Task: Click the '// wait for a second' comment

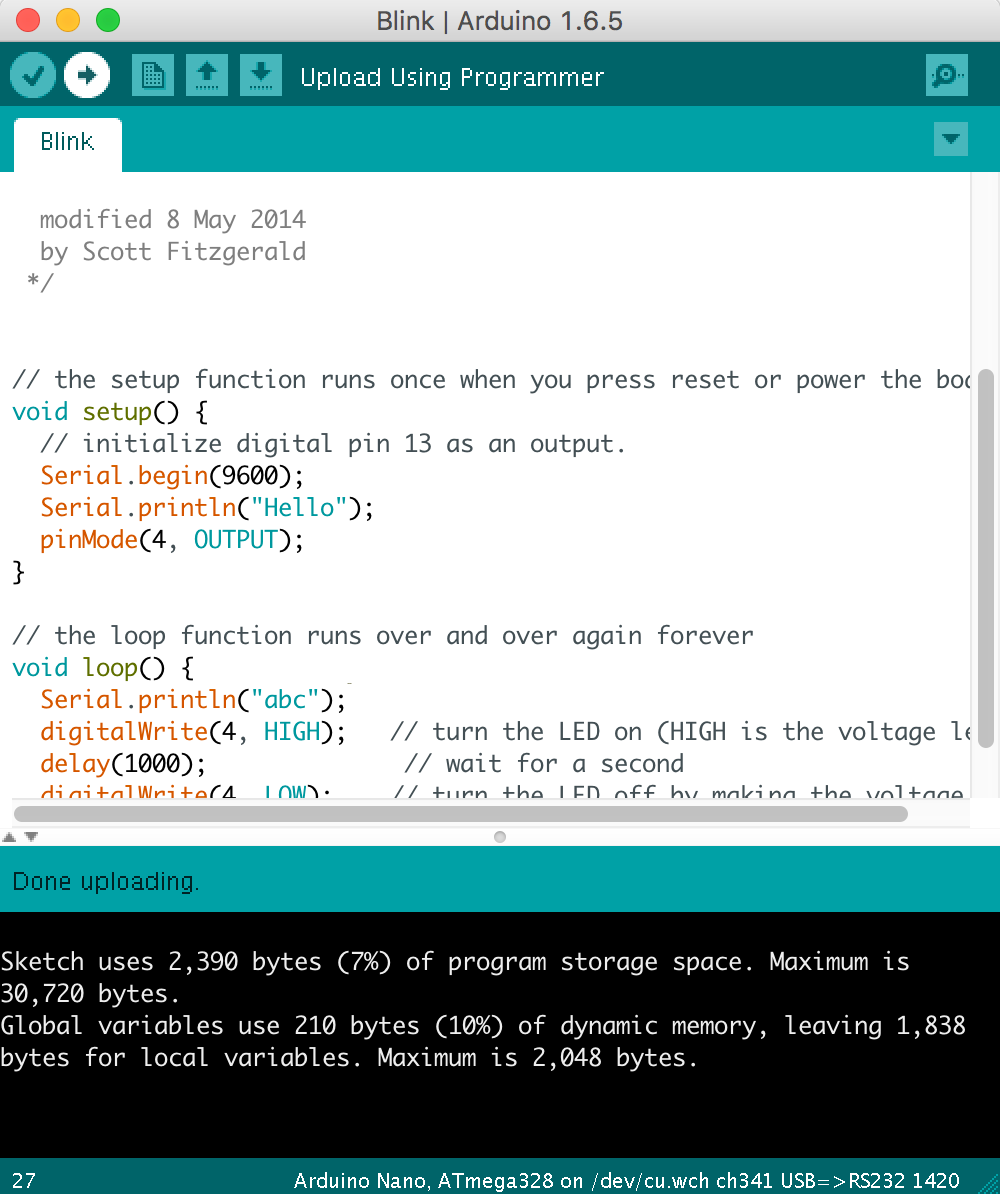Action: pyautogui.click(x=544, y=764)
